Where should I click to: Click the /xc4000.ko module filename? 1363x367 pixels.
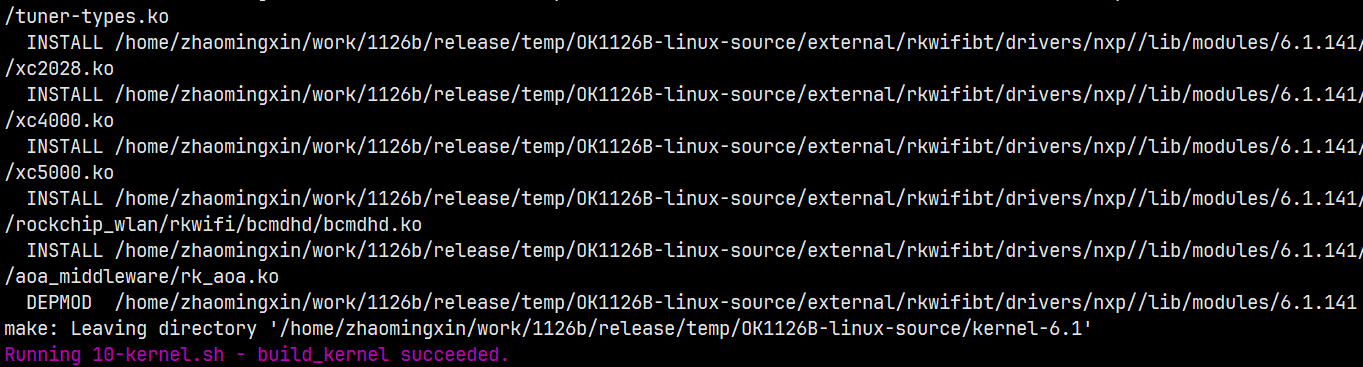tap(59, 121)
